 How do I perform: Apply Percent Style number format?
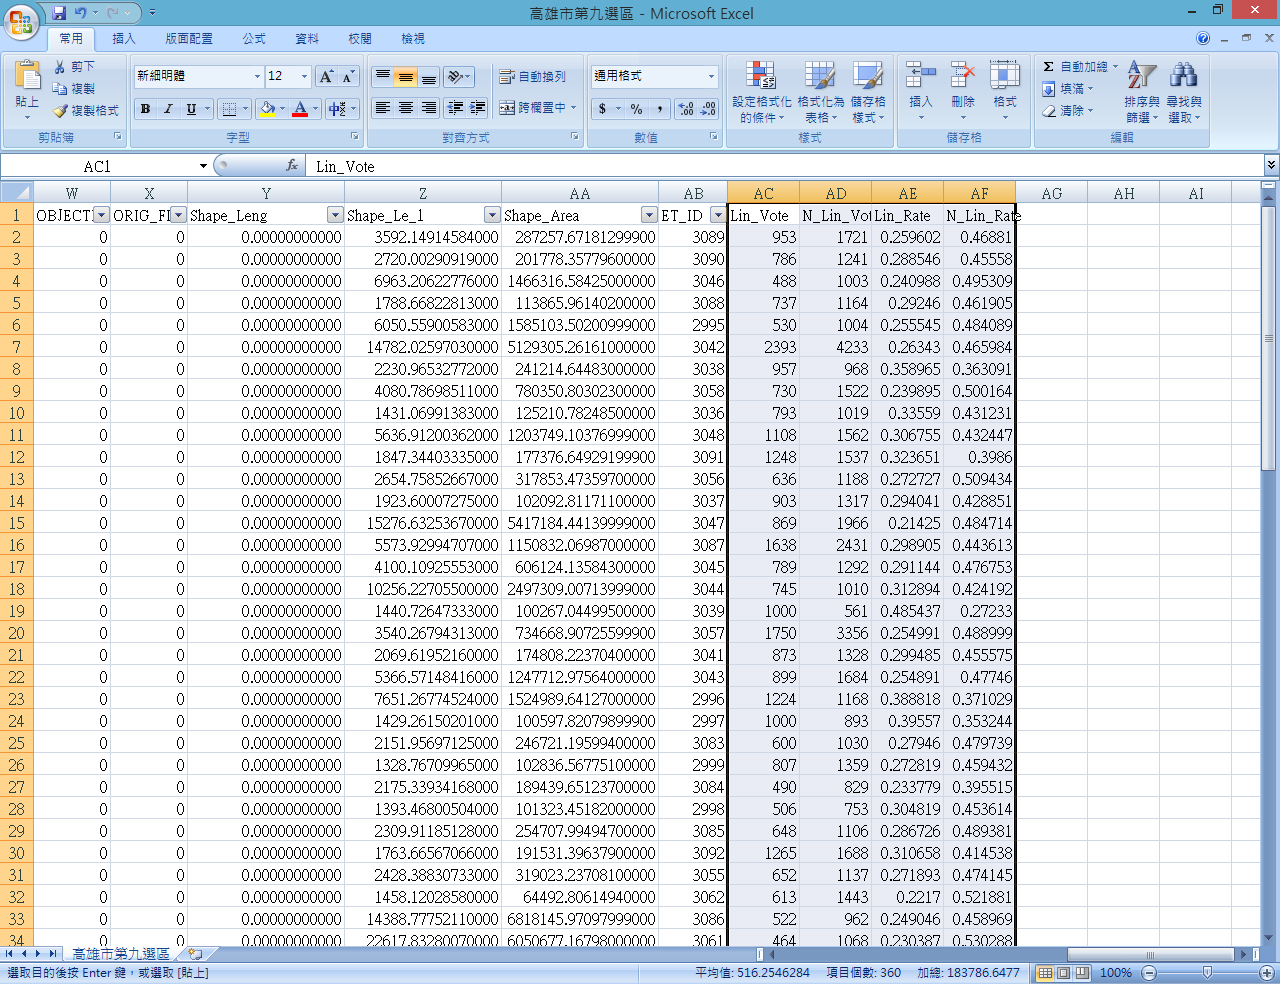(636, 109)
